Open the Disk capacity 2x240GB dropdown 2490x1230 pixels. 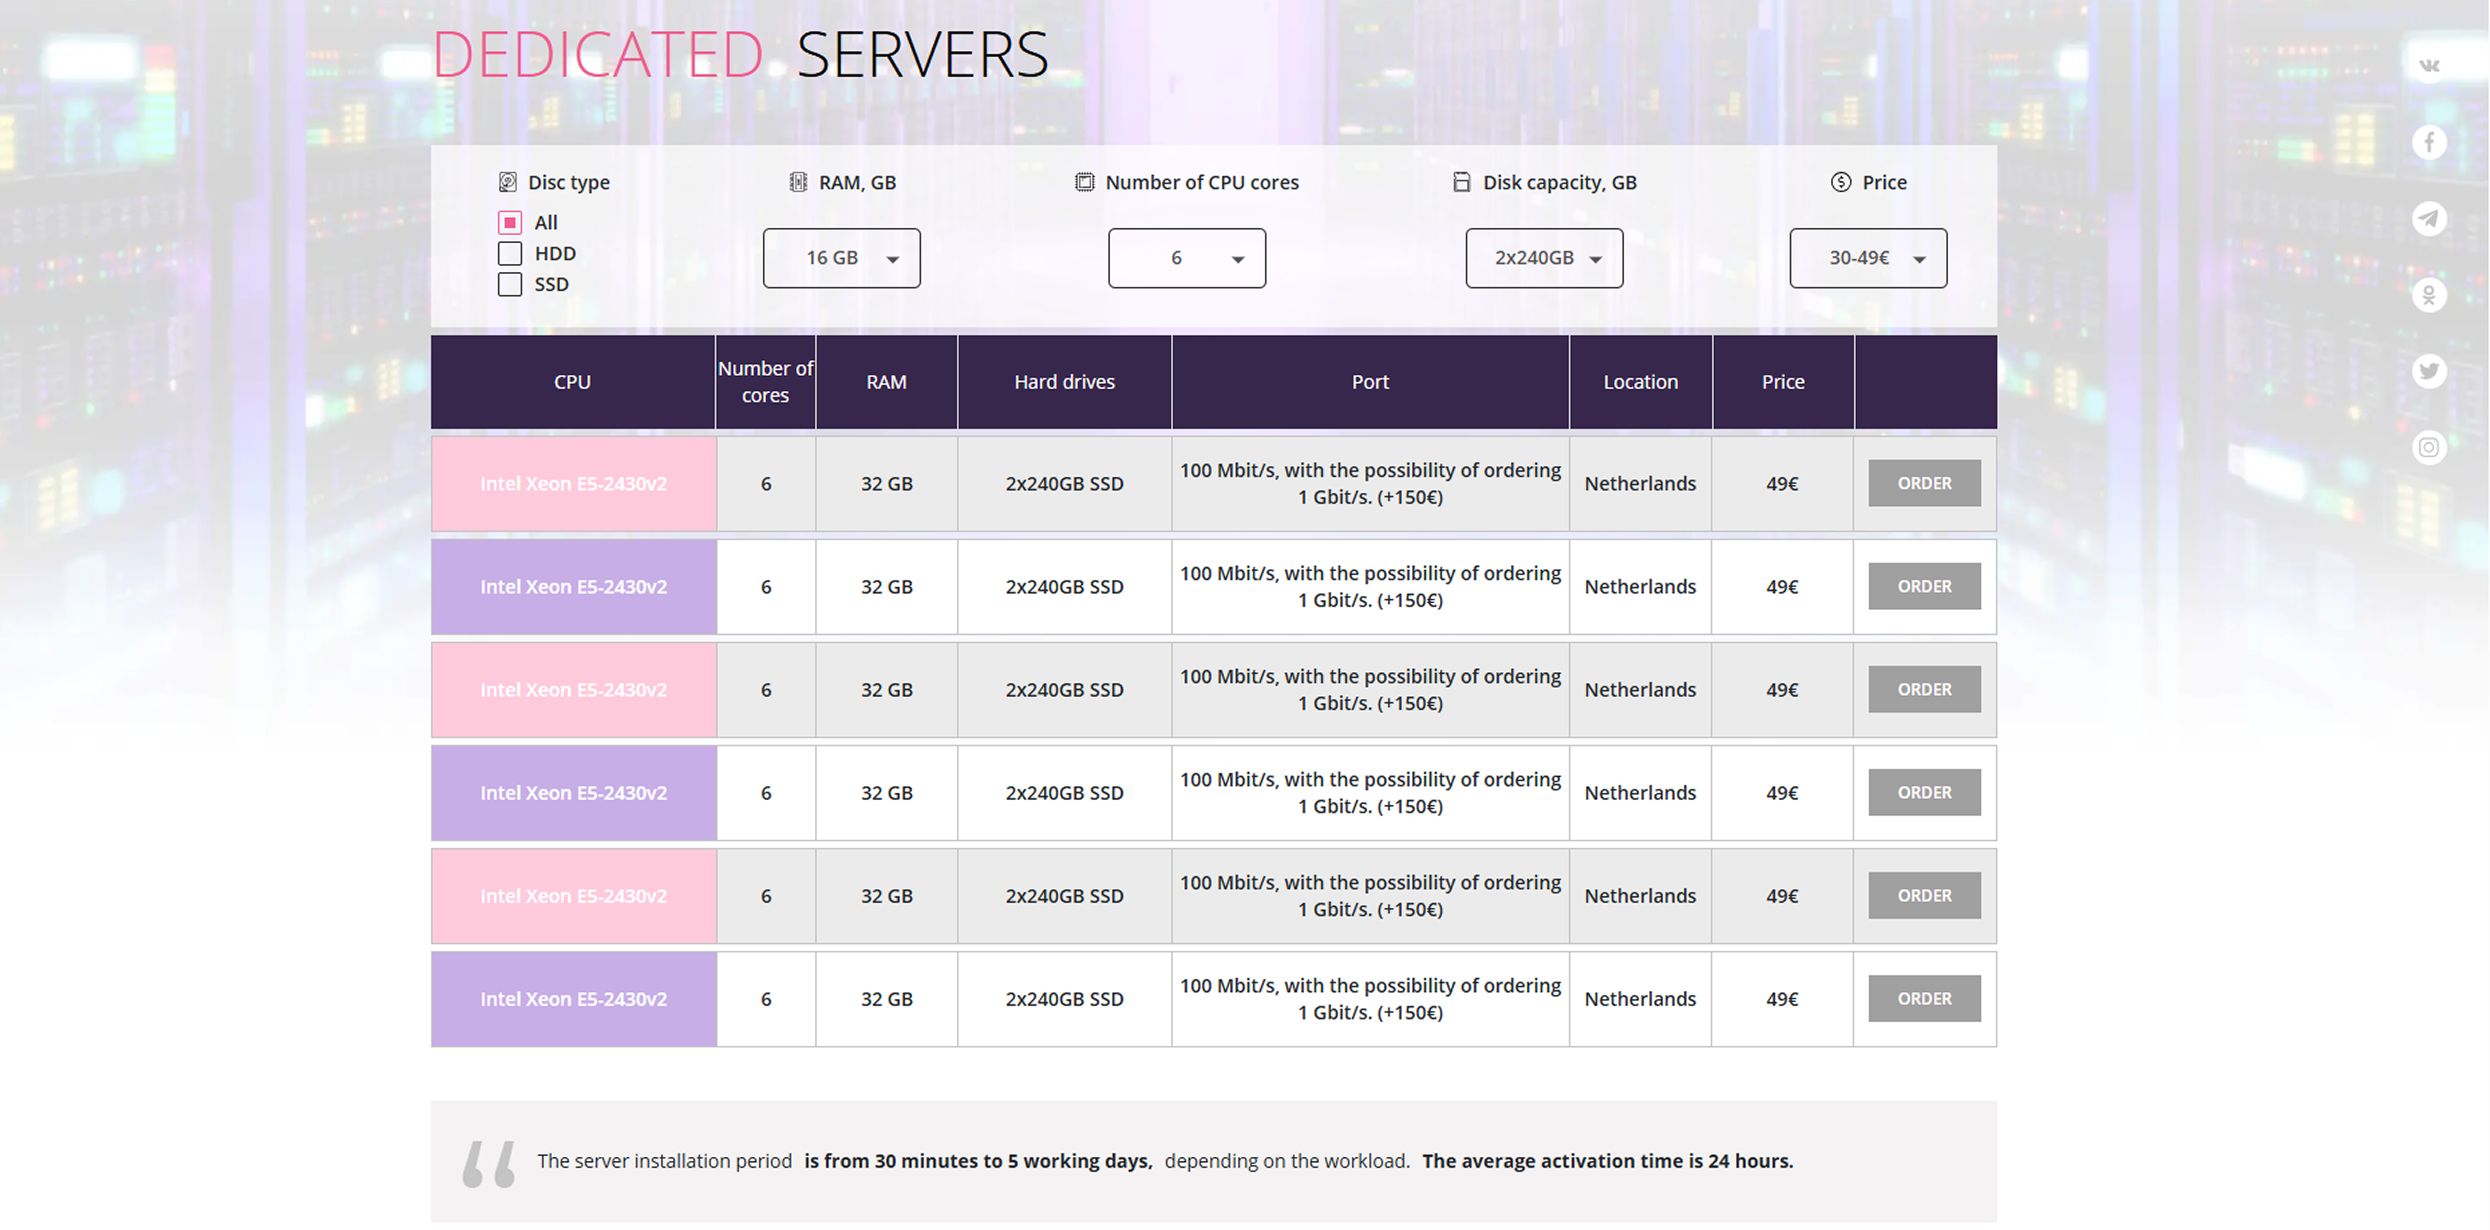[x=1545, y=258]
